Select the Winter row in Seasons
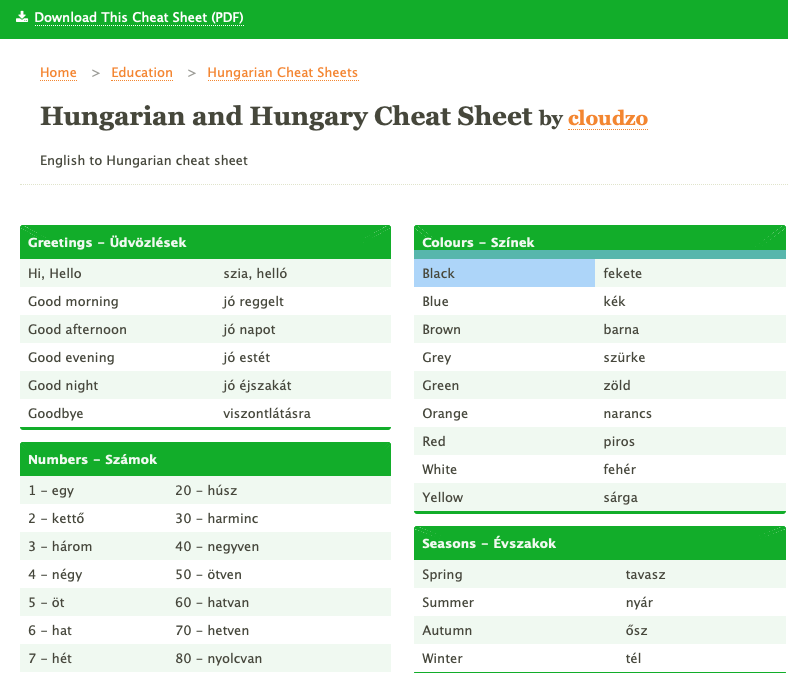 pyautogui.click(x=442, y=658)
